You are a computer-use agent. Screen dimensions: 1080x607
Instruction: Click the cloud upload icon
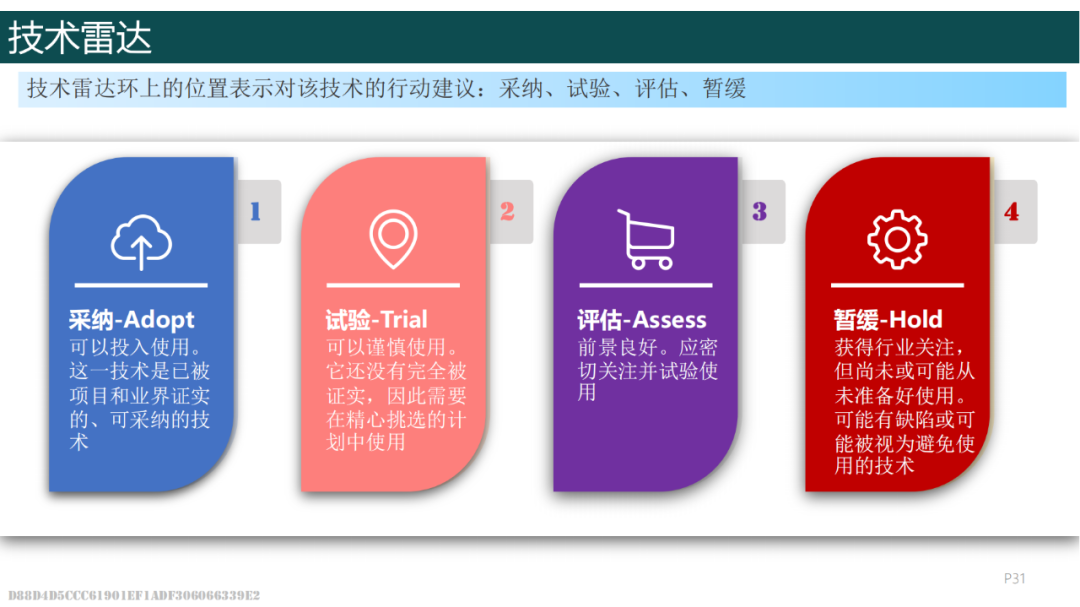tap(141, 240)
